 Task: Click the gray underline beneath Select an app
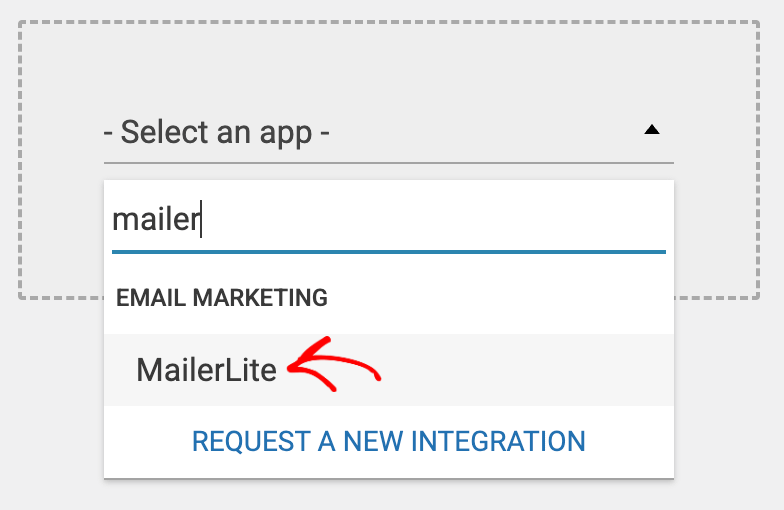(388, 162)
